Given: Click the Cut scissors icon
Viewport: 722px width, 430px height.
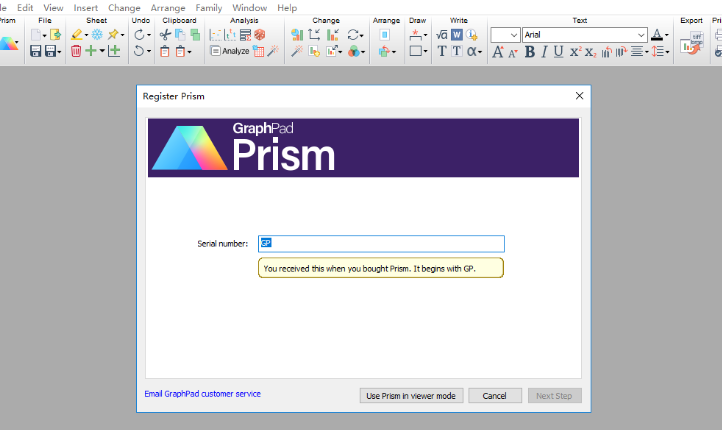Looking at the screenshot, I should tap(165, 35).
